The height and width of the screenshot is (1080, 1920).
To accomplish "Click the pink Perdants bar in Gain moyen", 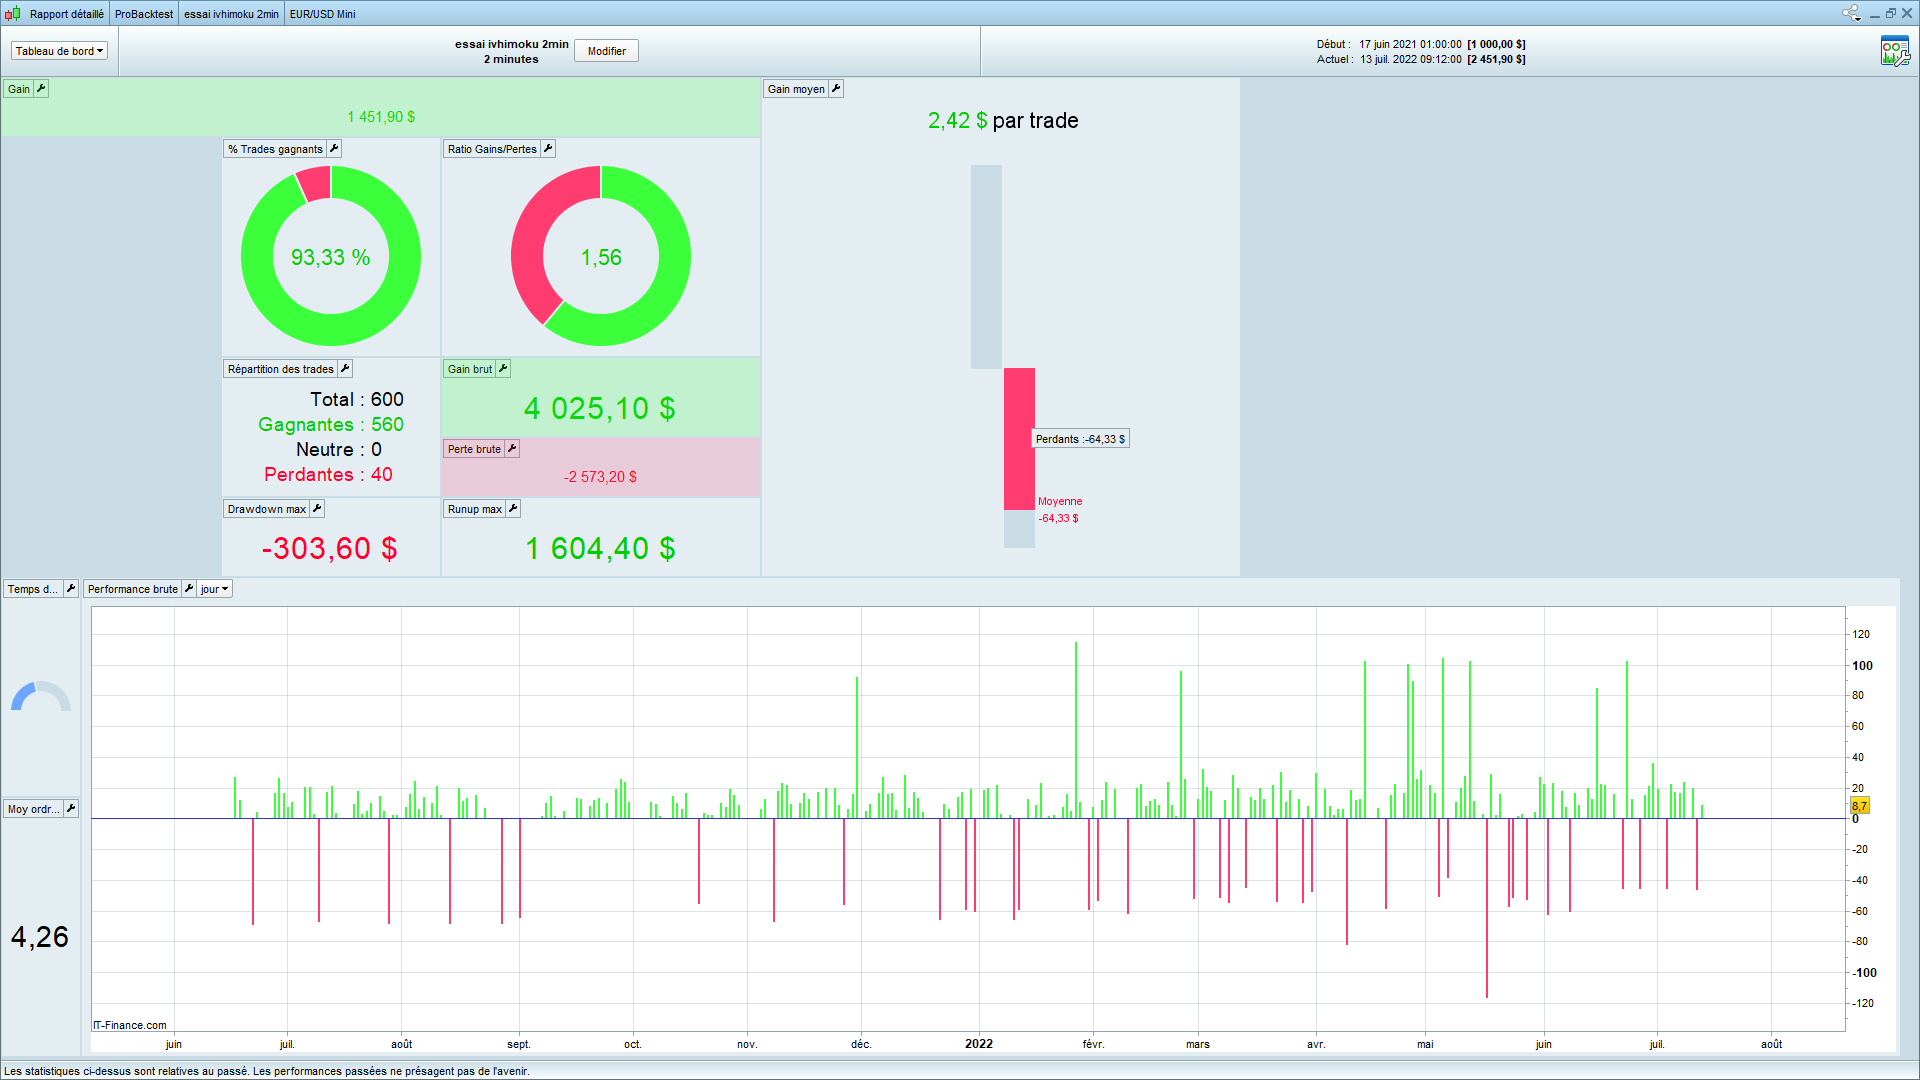I will click(1019, 438).
